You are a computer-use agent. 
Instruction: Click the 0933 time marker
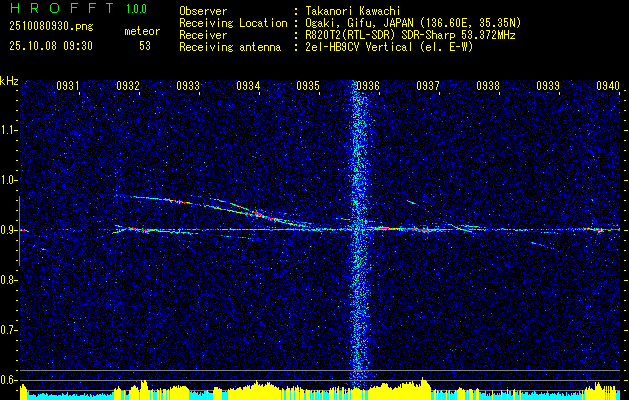(x=188, y=85)
